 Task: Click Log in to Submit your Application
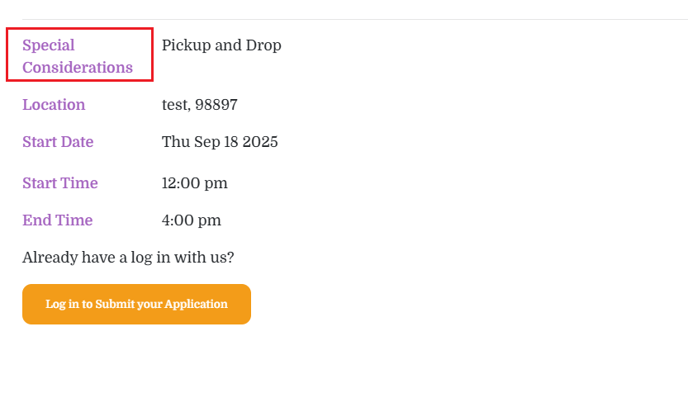pos(136,304)
